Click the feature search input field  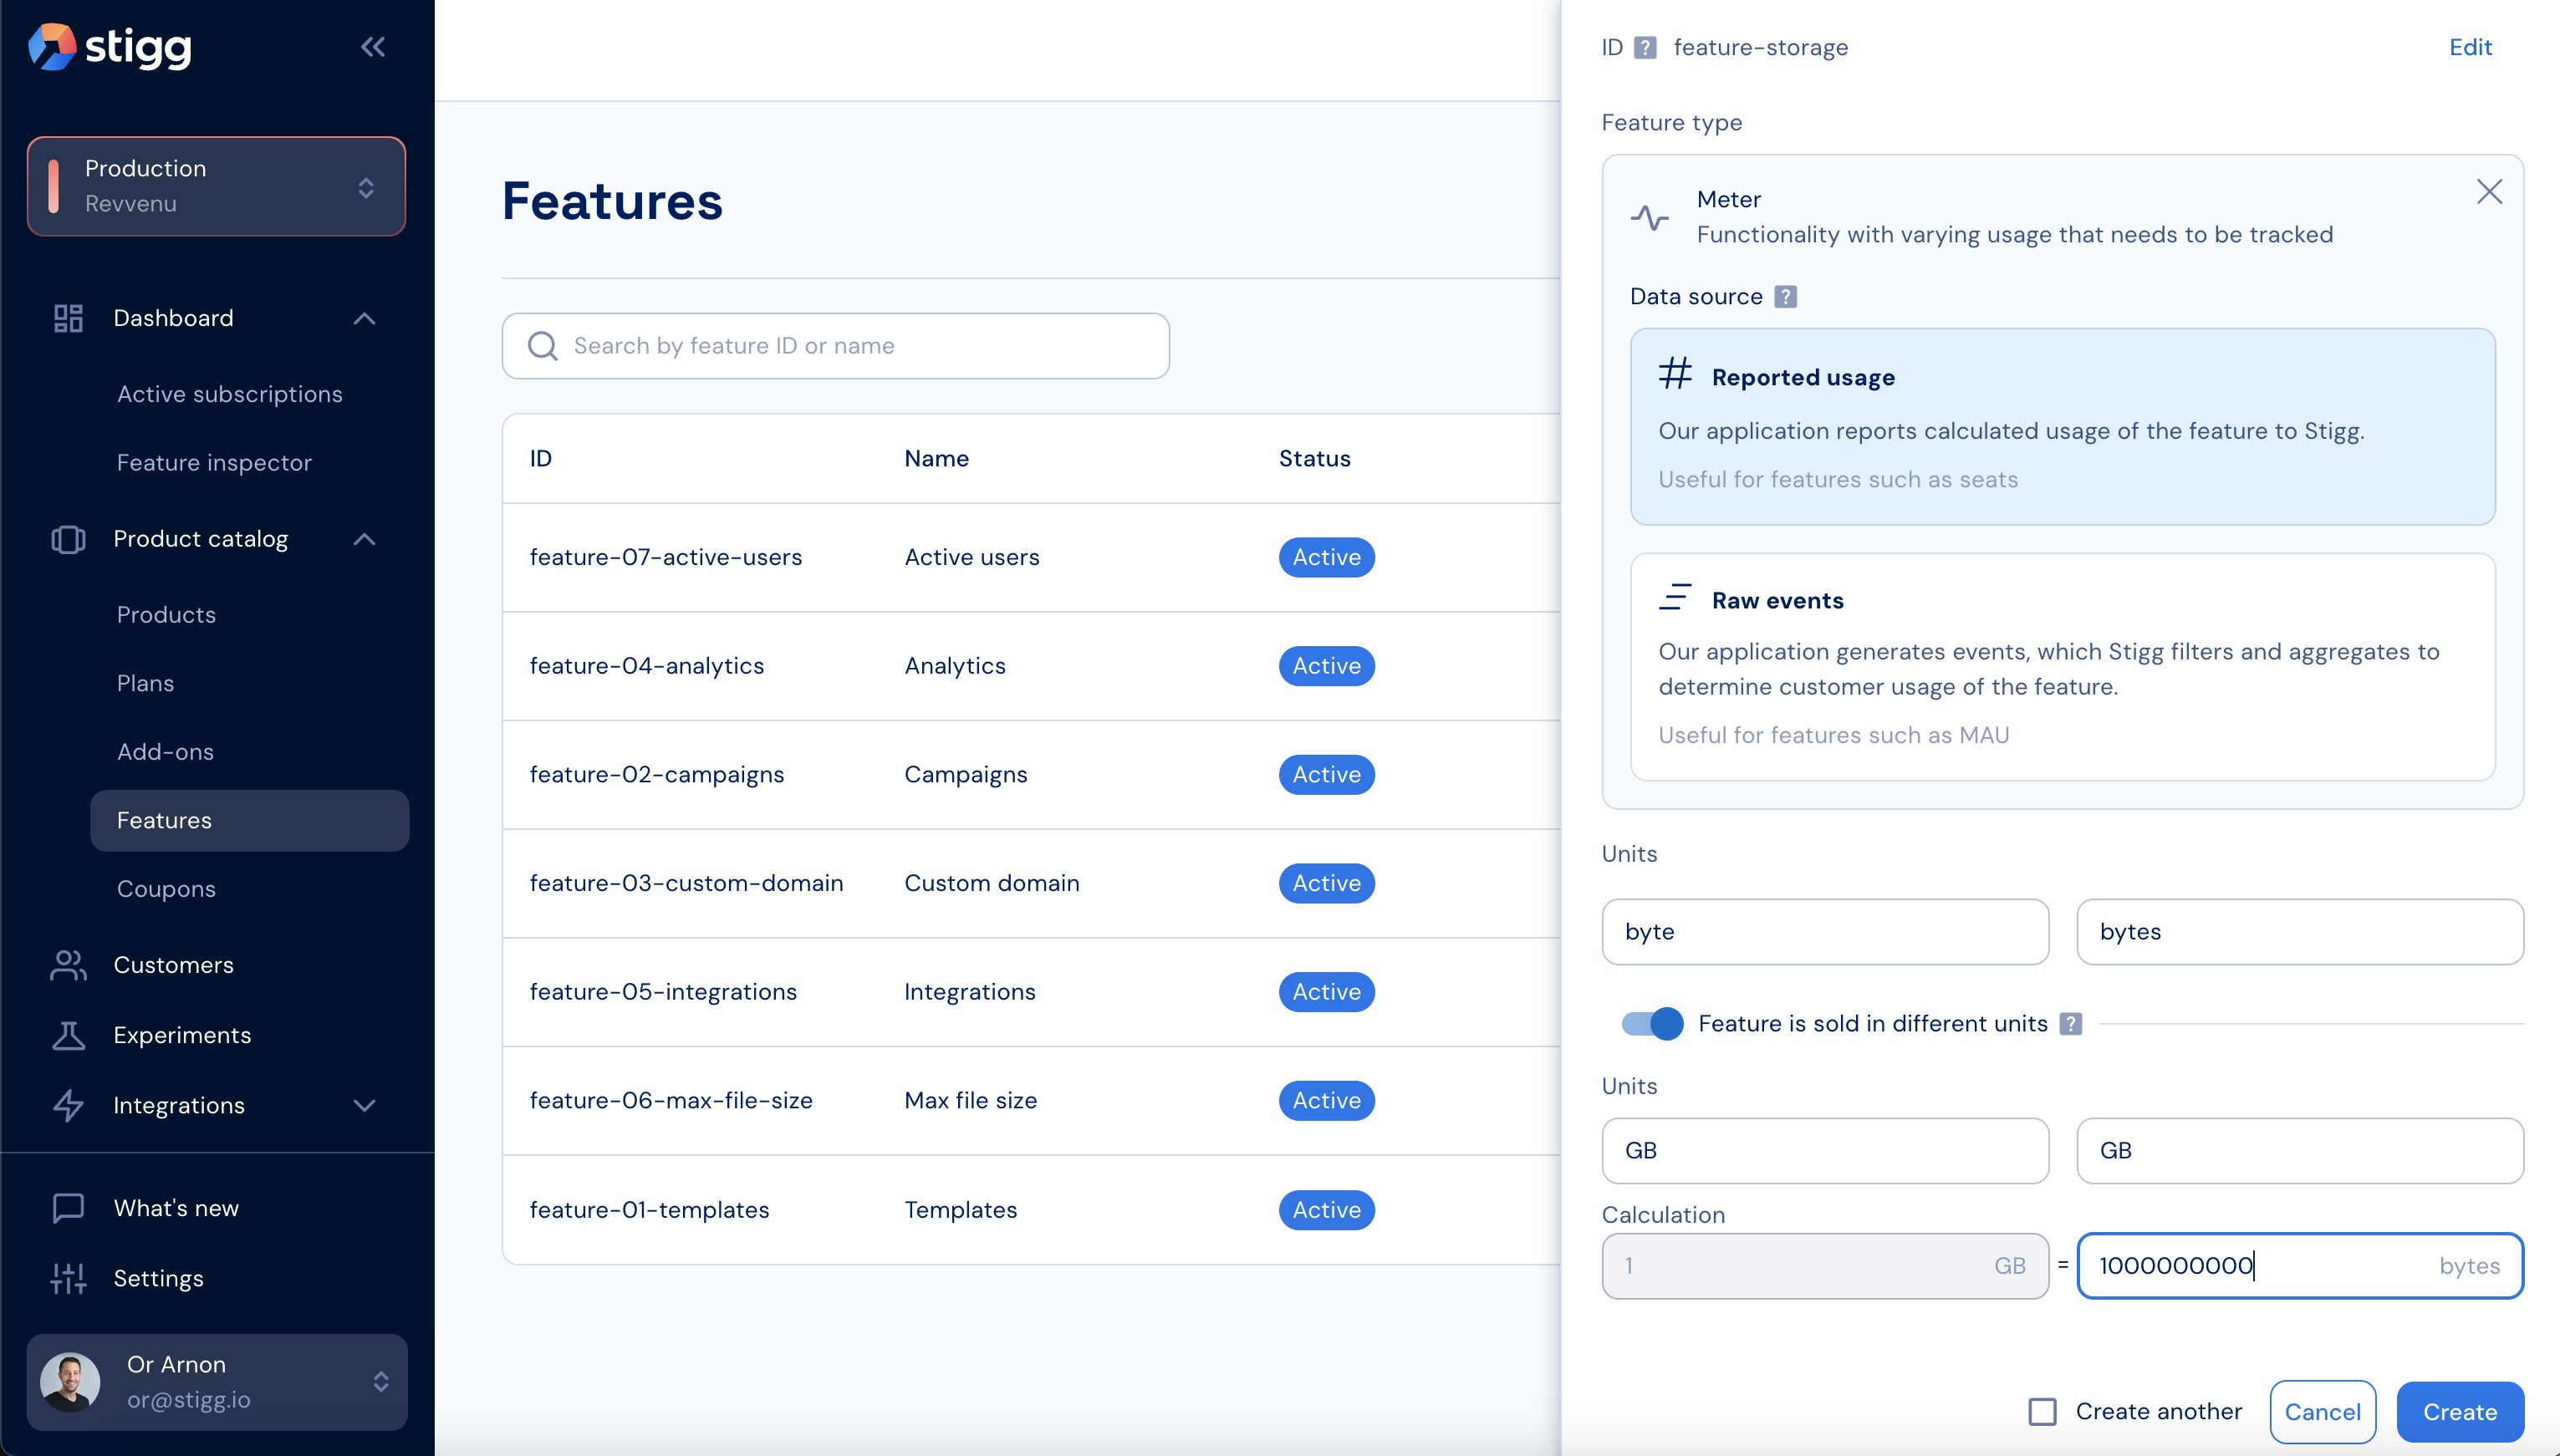click(x=835, y=346)
